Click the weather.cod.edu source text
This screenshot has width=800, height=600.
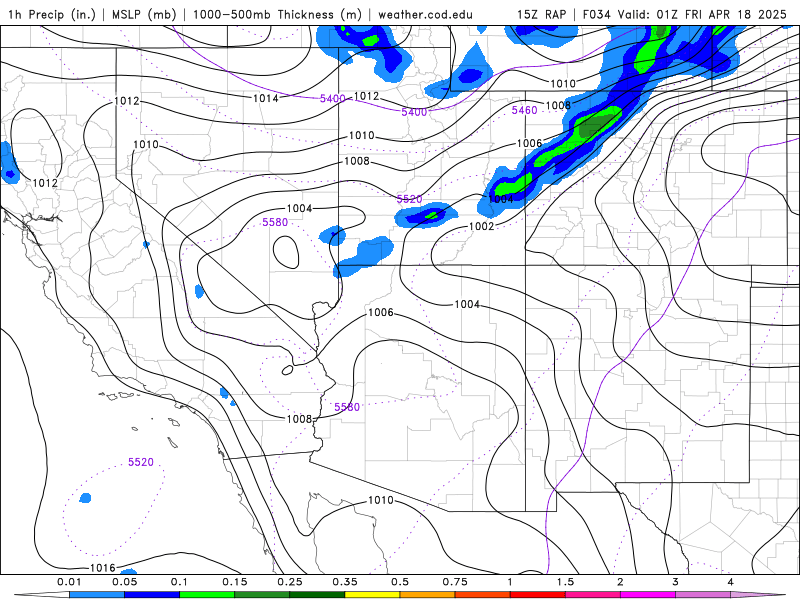(425, 14)
